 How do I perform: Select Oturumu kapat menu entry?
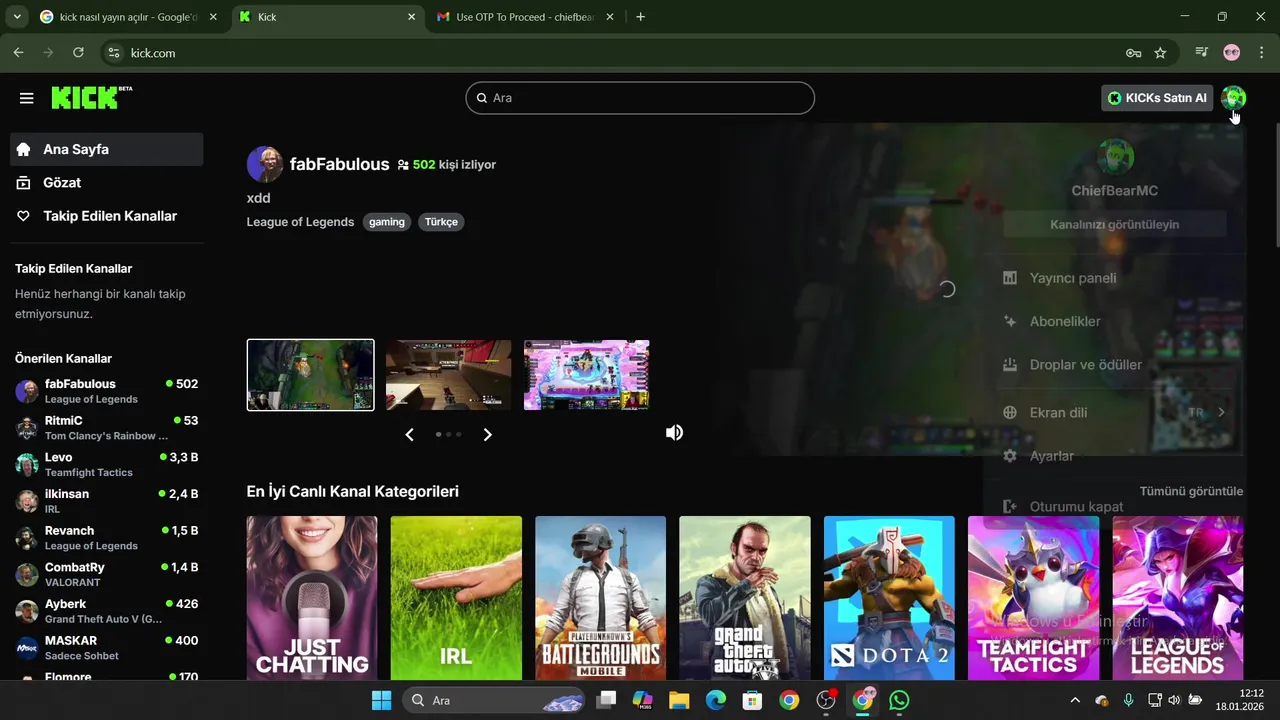click(x=1114, y=507)
